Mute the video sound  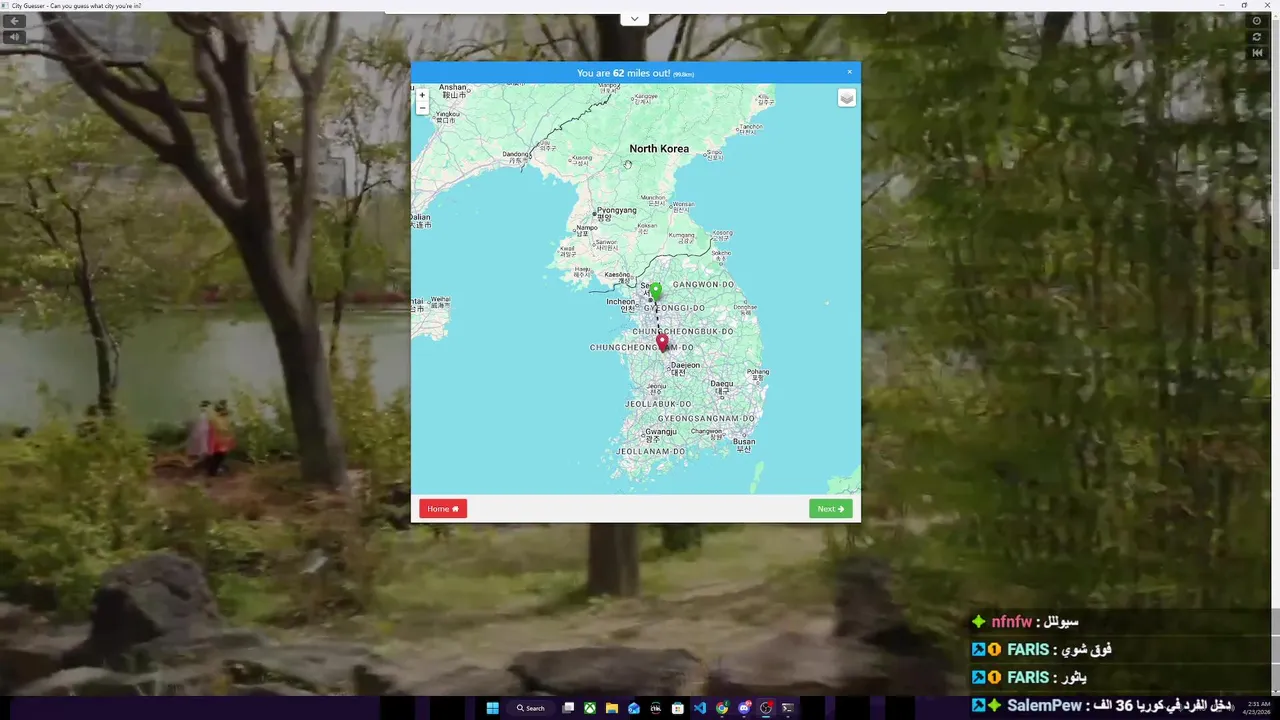pos(14,37)
